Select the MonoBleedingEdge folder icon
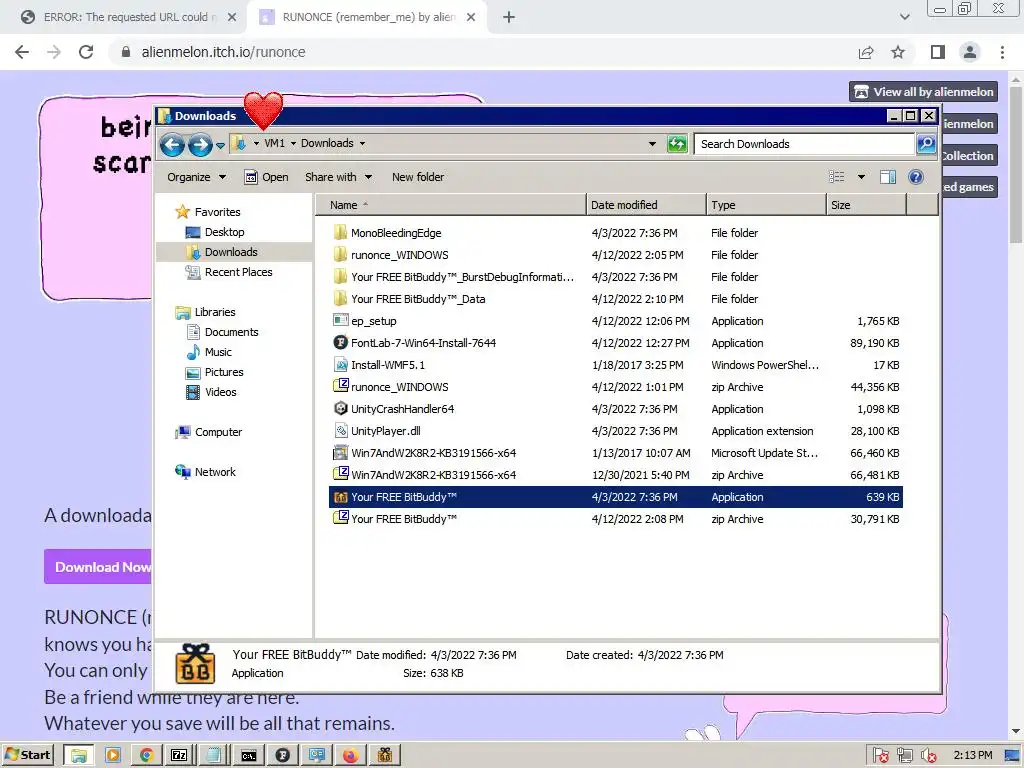This screenshot has width=1024, height=768. click(x=340, y=232)
